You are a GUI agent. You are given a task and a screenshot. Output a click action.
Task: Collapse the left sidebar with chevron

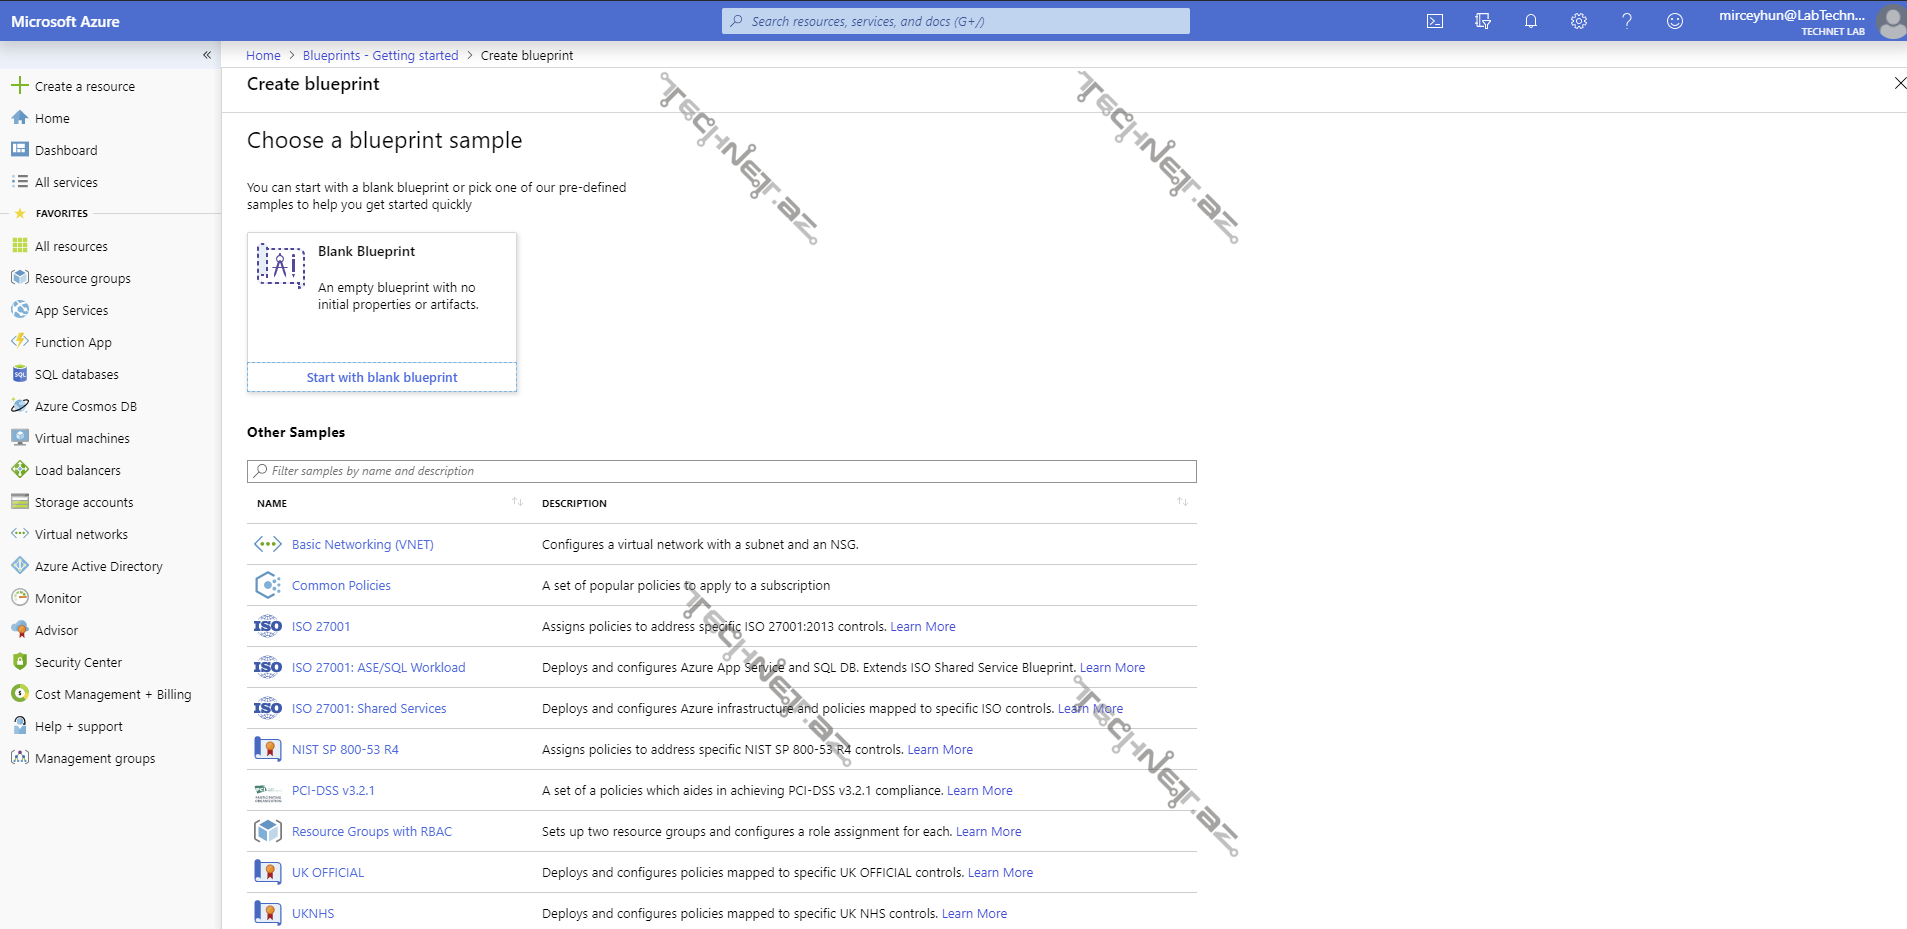point(207,55)
